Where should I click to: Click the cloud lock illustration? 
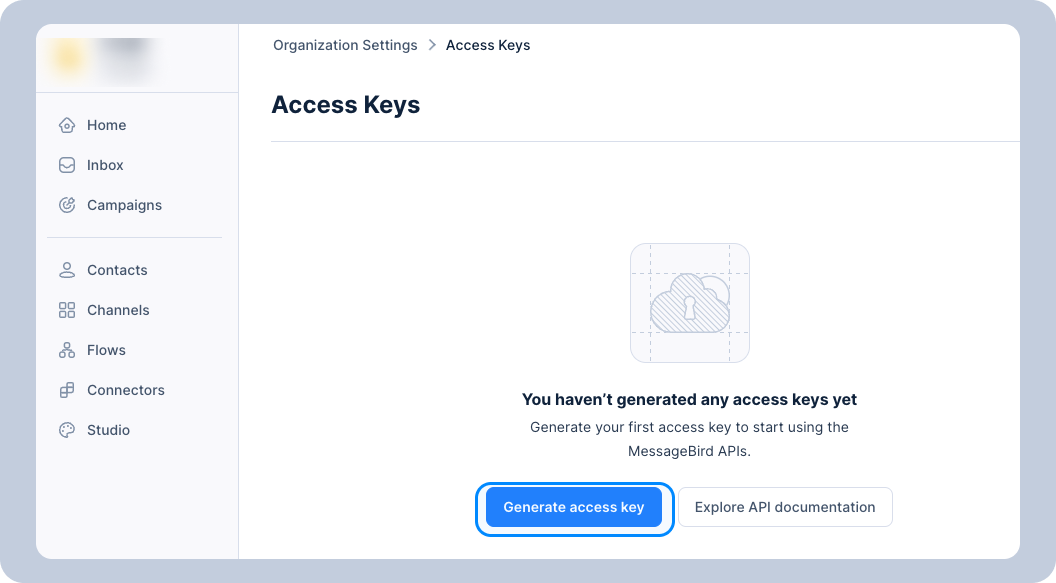coord(690,303)
